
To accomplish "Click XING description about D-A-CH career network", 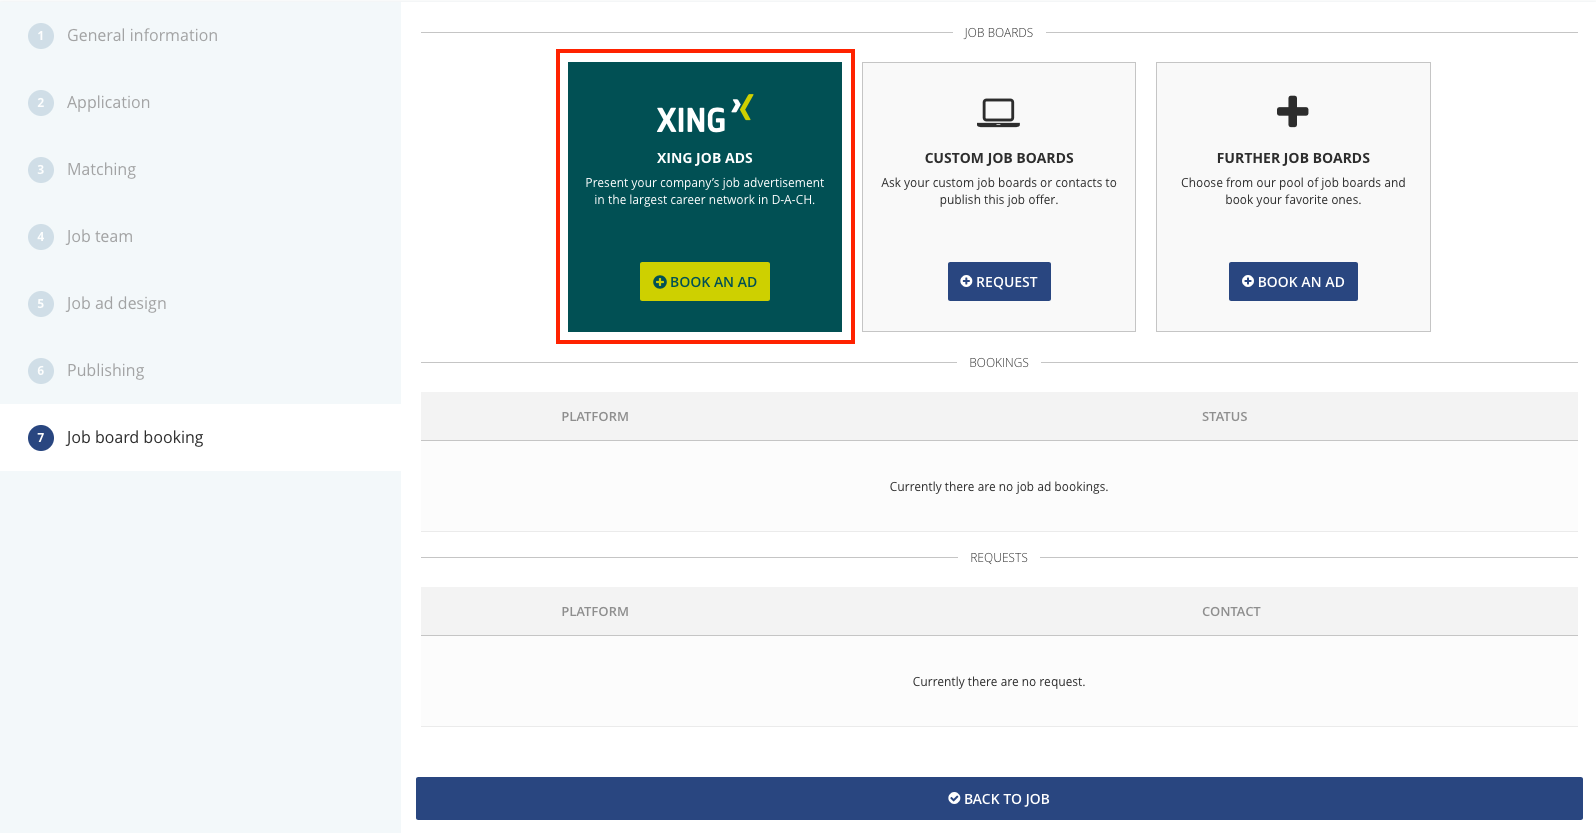I will point(705,191).
